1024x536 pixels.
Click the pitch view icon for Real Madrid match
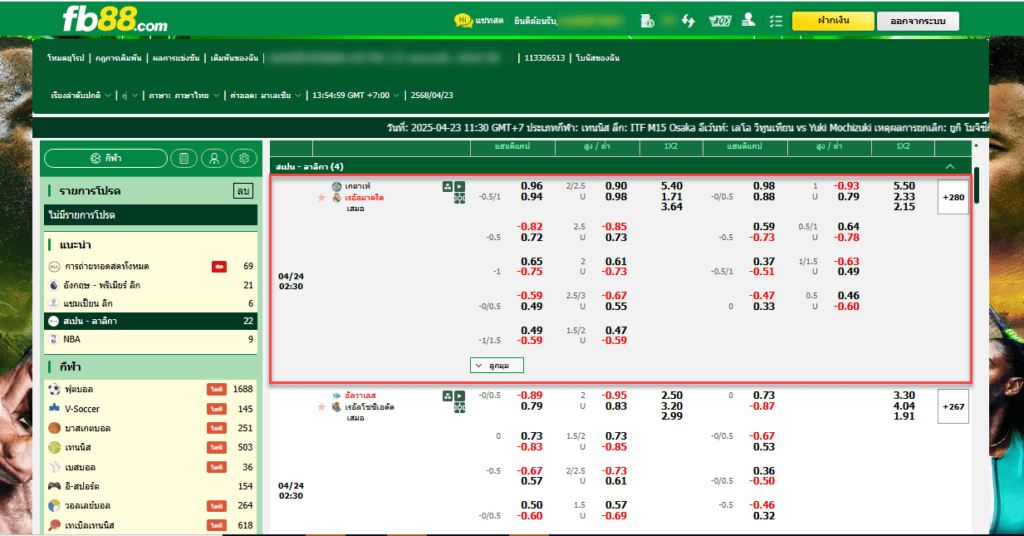pyautogui.click(x=460, y=198)
